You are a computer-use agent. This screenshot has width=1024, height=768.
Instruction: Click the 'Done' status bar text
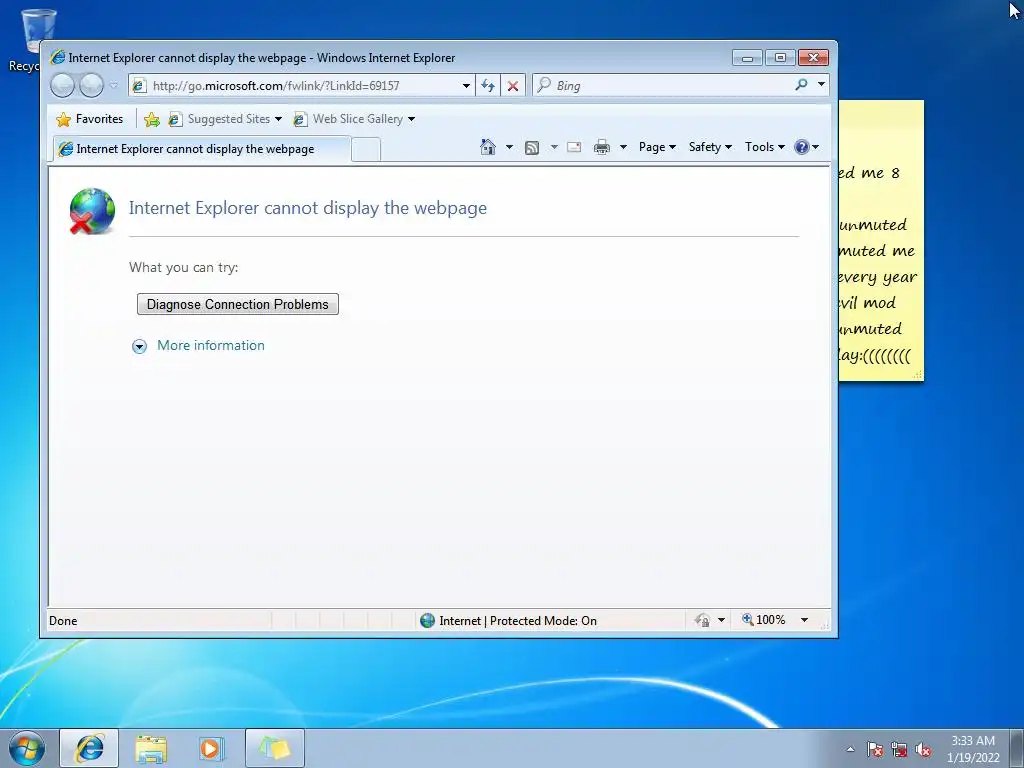pyautogui.click(x=63, y=620)
